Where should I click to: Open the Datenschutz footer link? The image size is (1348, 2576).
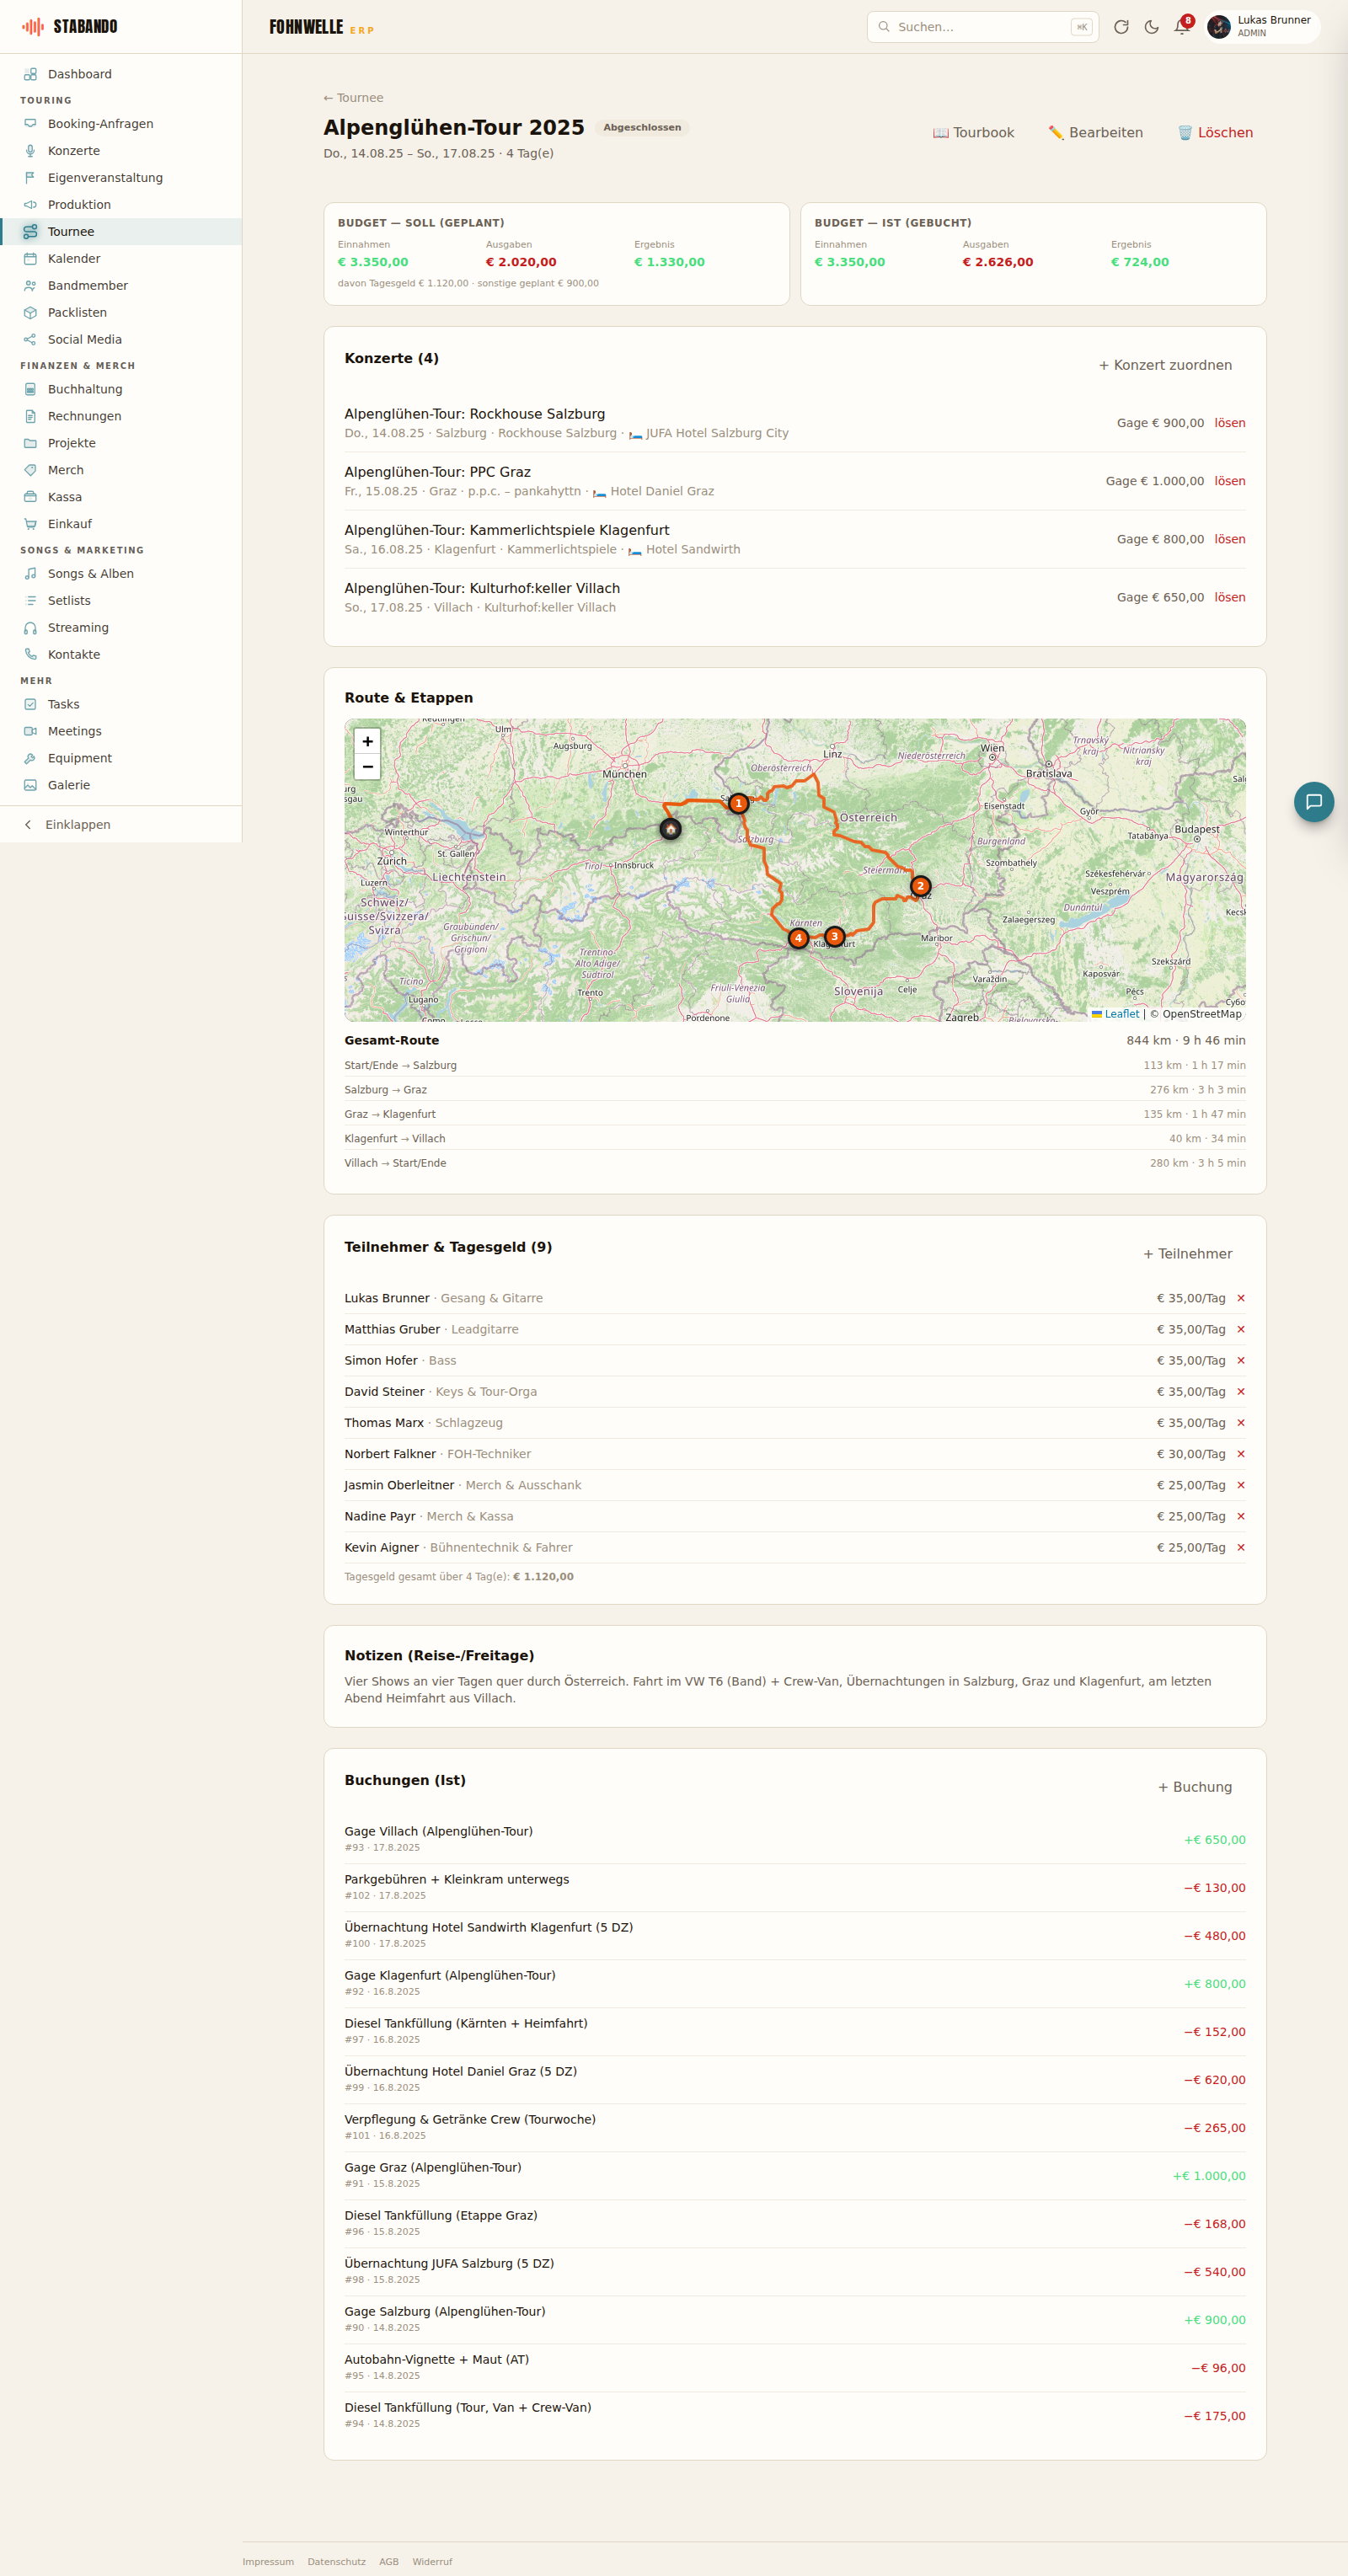click(336, 2561)
